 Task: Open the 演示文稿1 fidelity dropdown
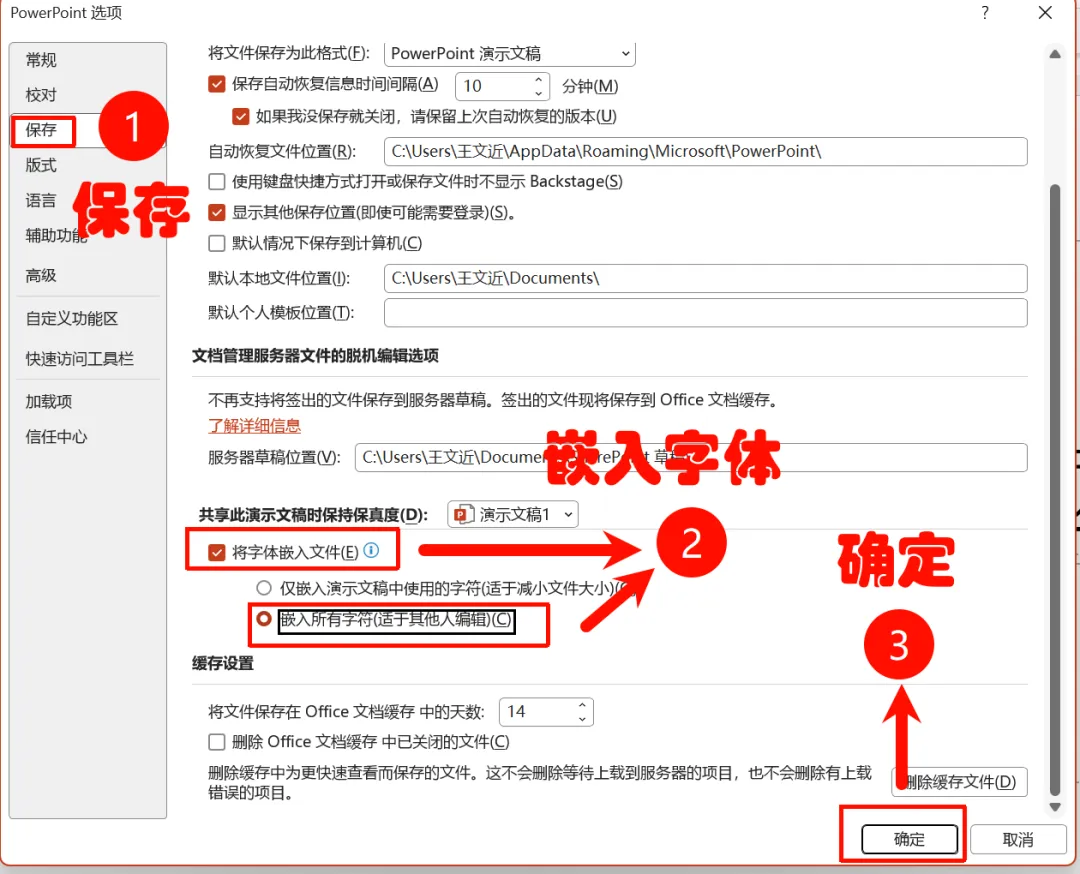(x=512, y=514)
